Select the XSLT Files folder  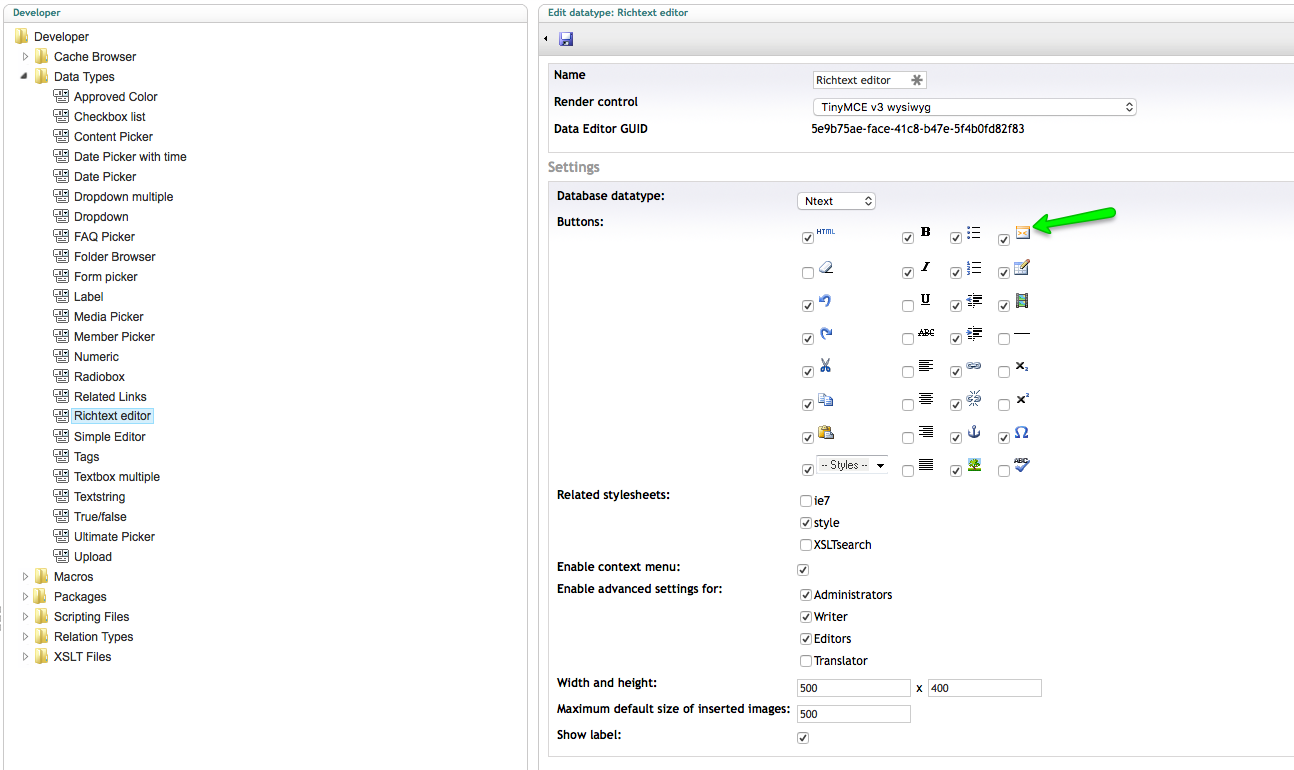coord(82,657)
